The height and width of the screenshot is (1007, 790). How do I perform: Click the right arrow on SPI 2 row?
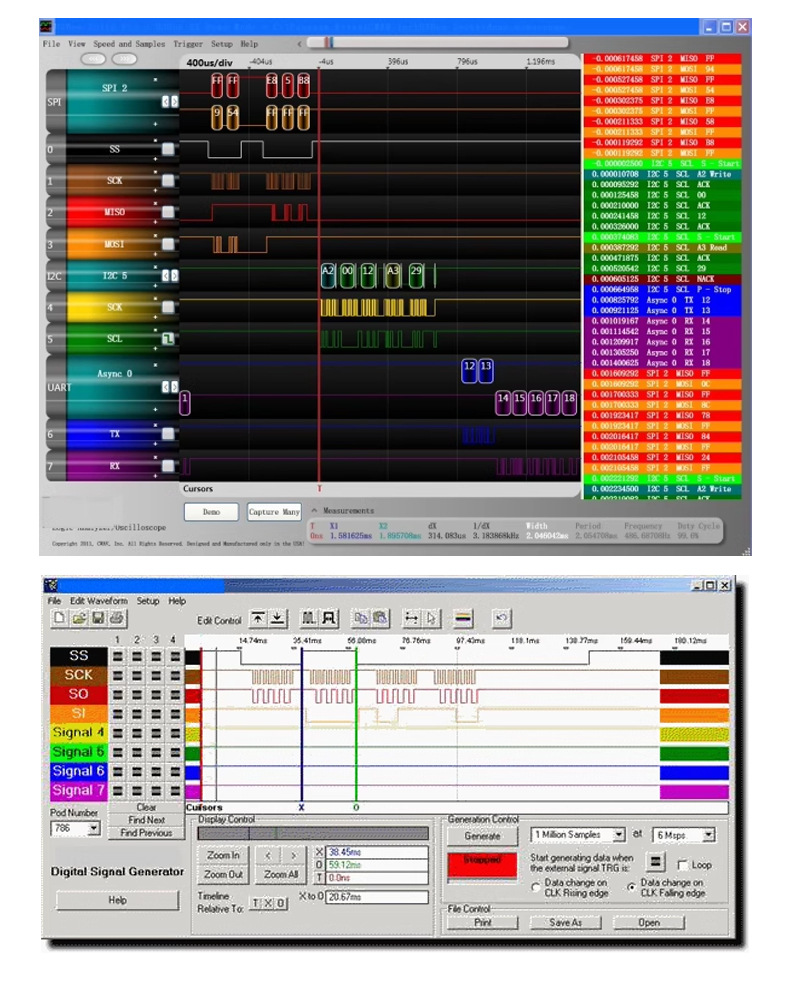[x=173, y=101]
